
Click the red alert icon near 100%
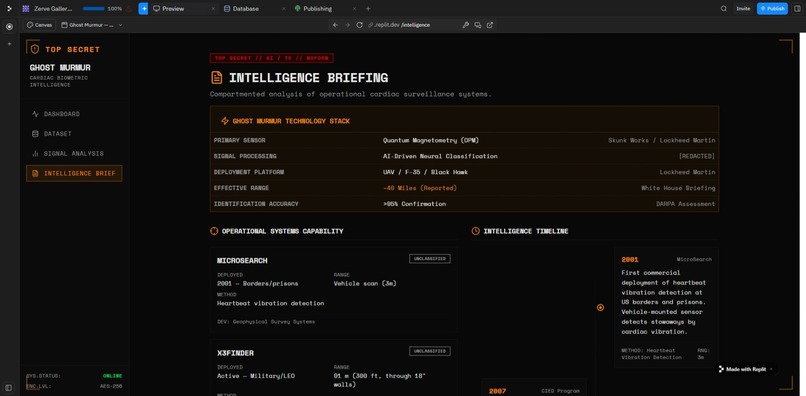click(129, 9)
